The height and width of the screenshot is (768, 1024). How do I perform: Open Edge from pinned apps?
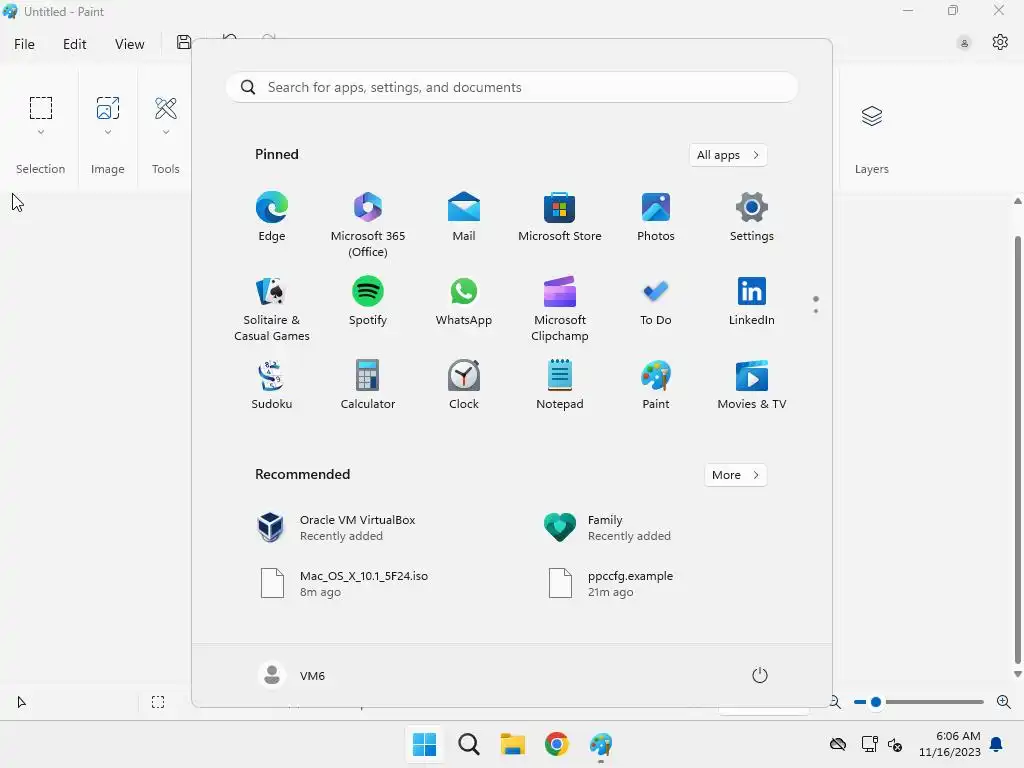point(272,217)
